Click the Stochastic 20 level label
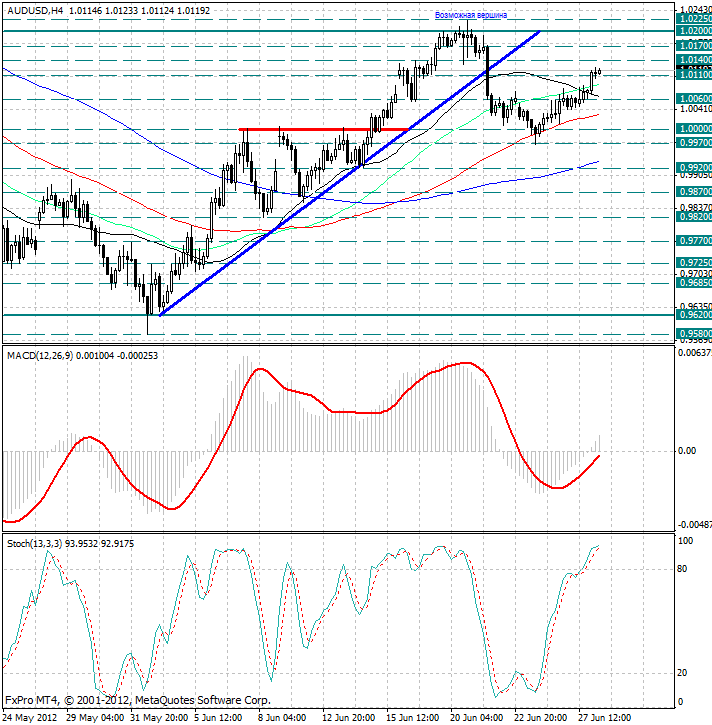Screen dimensions: 712x725 [682, 673]
